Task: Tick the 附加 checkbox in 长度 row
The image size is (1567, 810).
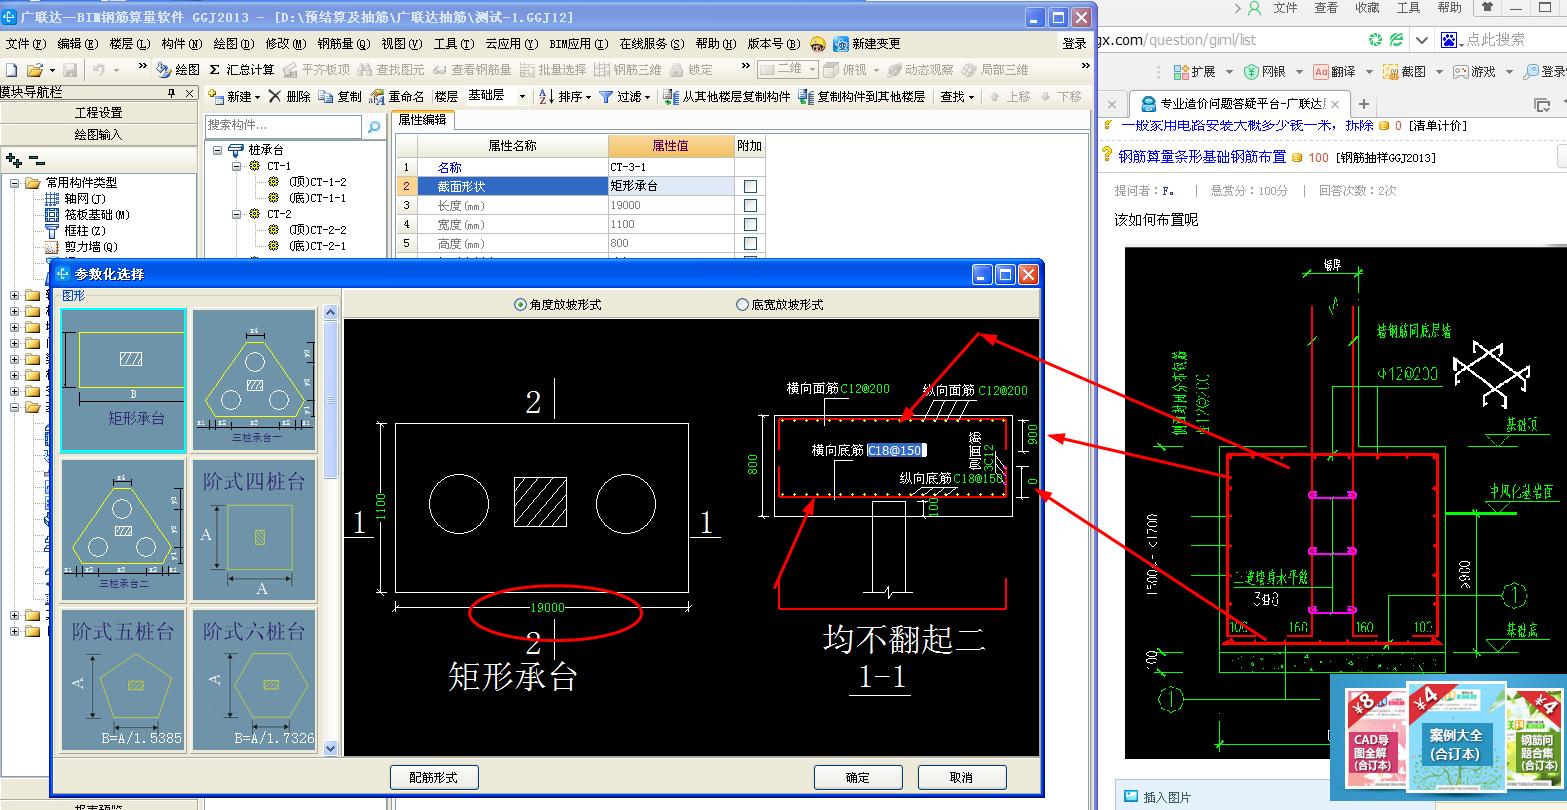Action: pyautogui.click(x=750, y=205)
